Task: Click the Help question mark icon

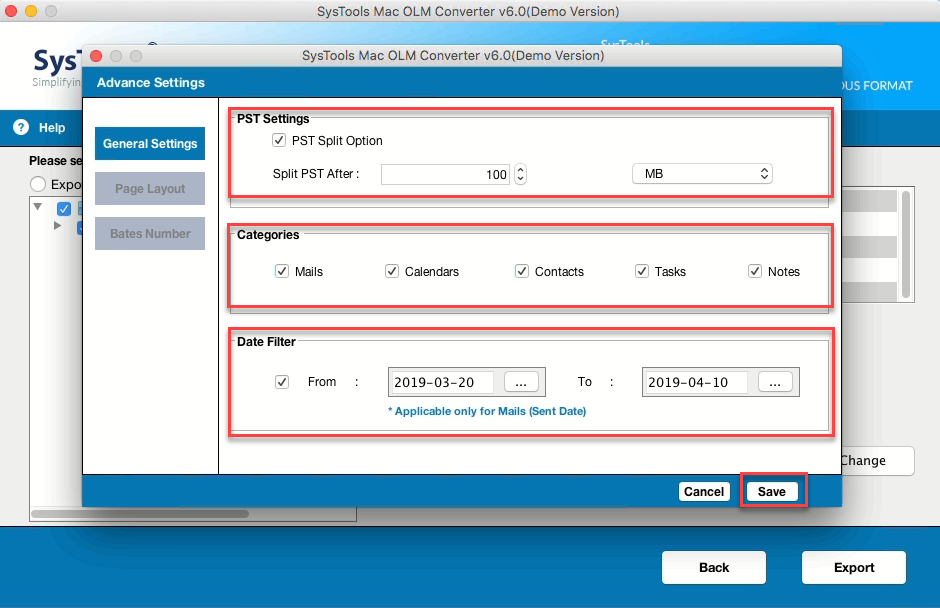Action: tap(21, 127)
